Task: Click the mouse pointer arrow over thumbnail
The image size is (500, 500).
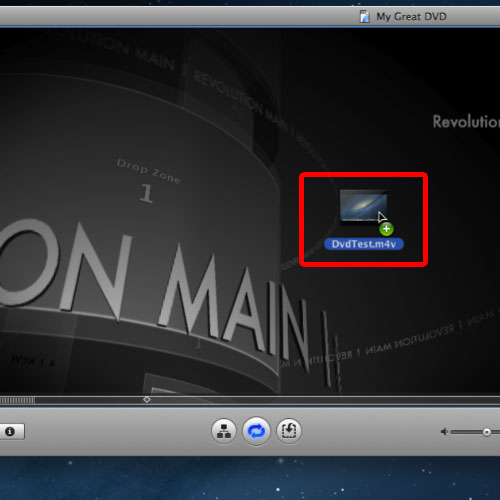Action: tap(382, 217)
